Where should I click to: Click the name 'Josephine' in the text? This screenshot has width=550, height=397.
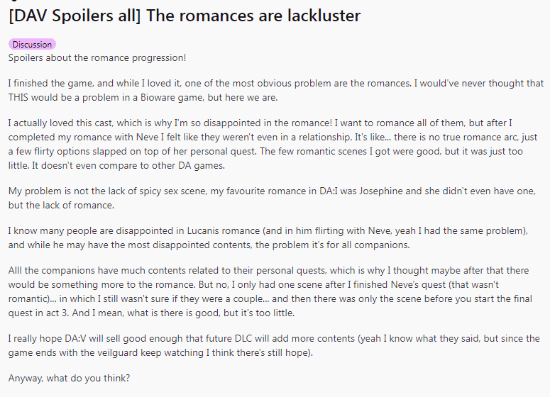click(380, 191)
